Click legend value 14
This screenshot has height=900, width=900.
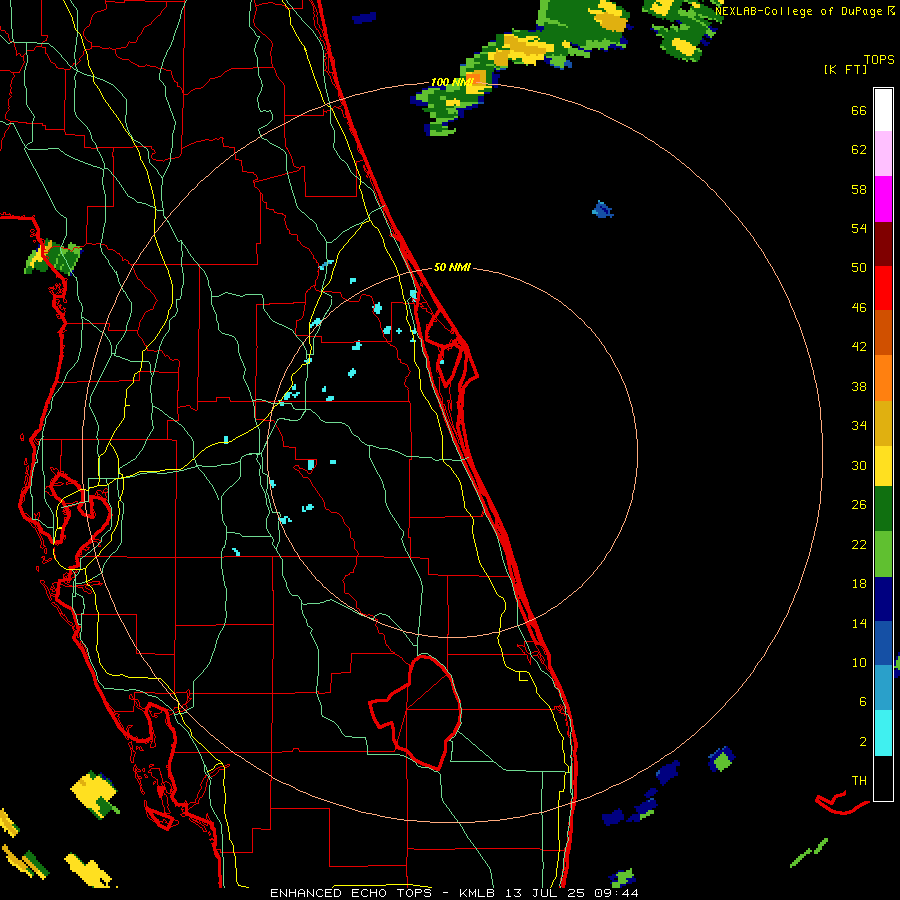[x=859, y=623]
